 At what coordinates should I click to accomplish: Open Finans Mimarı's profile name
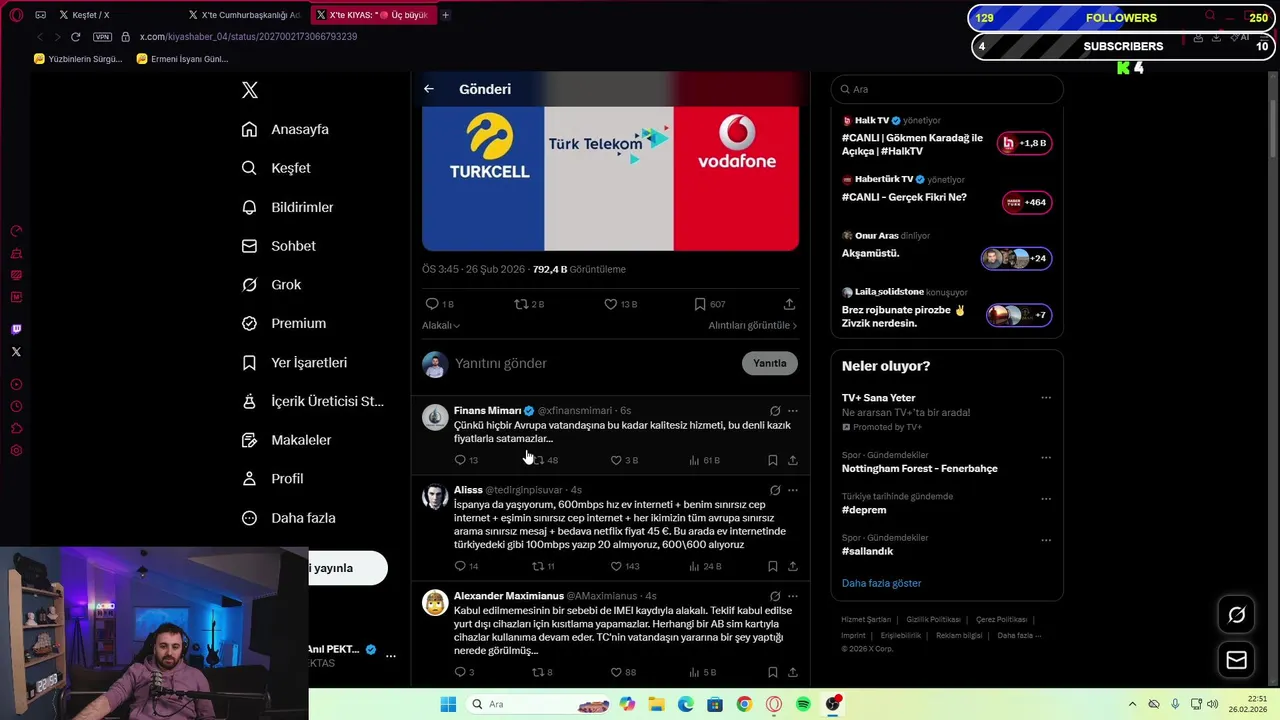point(487,410)
